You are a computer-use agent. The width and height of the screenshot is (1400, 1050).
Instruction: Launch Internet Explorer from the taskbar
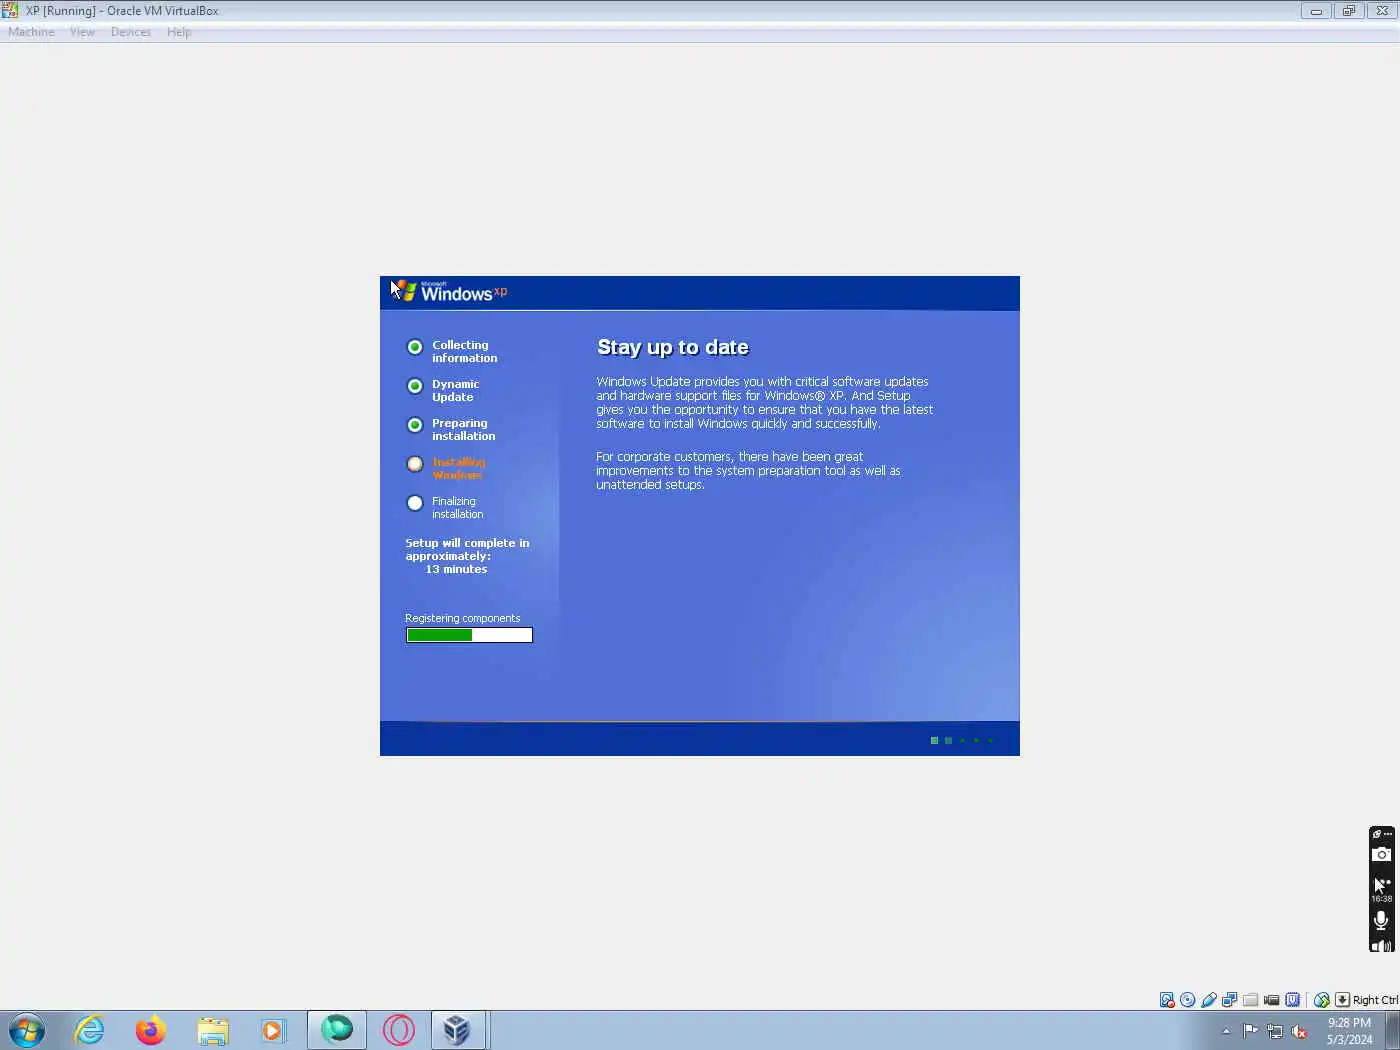89,1030
